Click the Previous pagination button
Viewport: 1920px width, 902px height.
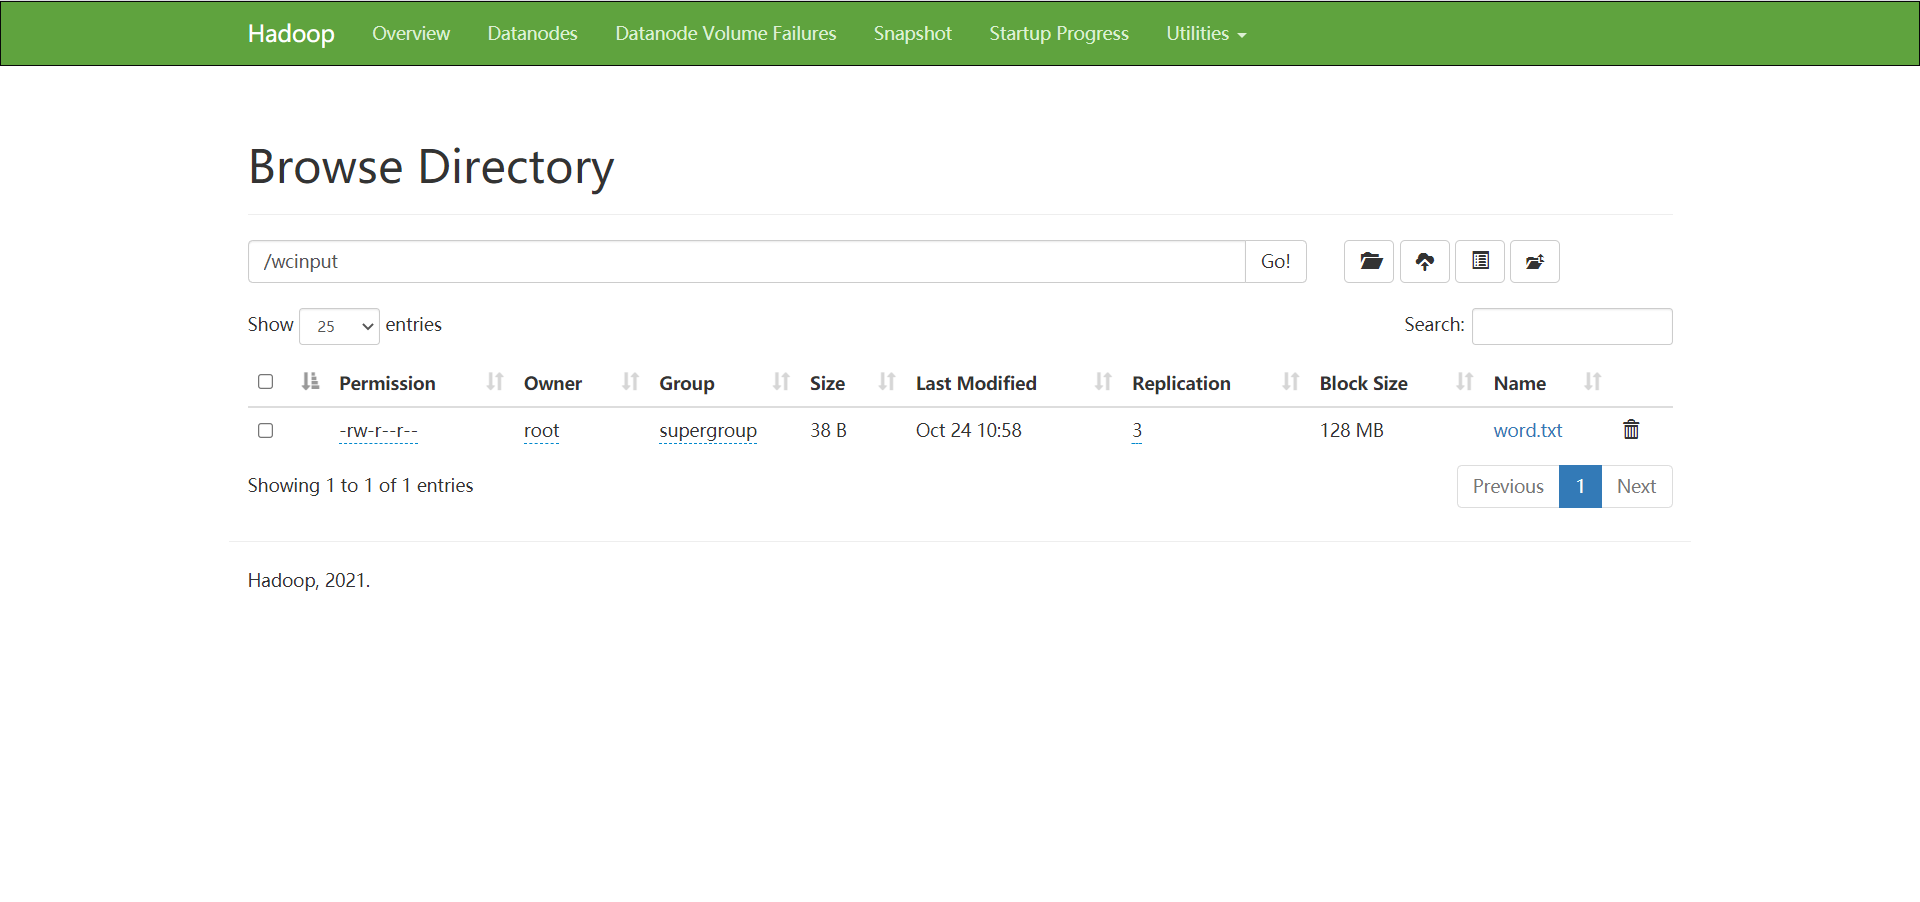[1508, 486]
